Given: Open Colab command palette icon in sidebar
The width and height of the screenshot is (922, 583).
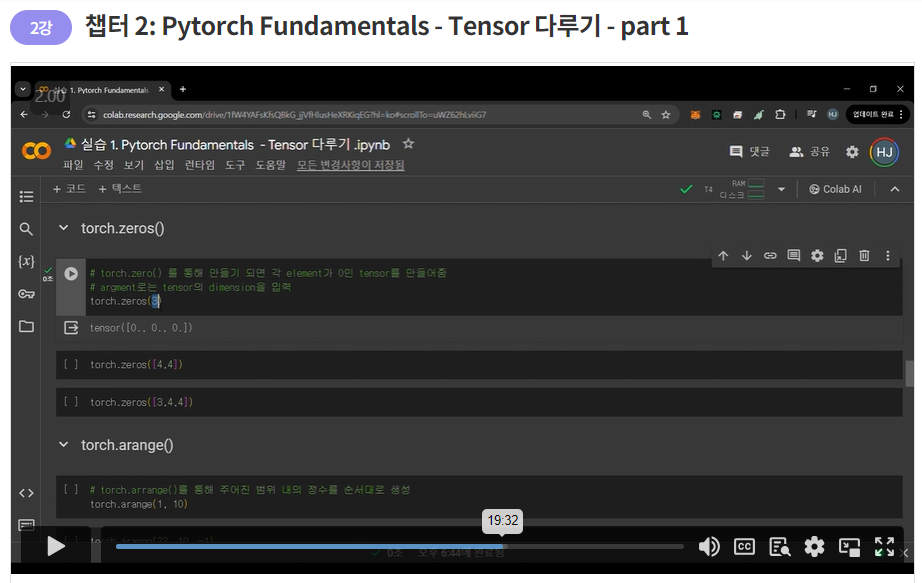Looking at the screenshot, I should [x=26, y=524].
